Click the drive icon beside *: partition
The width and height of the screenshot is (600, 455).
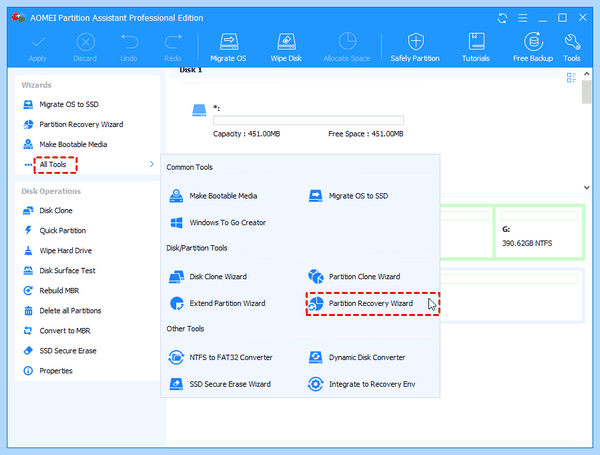coord(199,110)
